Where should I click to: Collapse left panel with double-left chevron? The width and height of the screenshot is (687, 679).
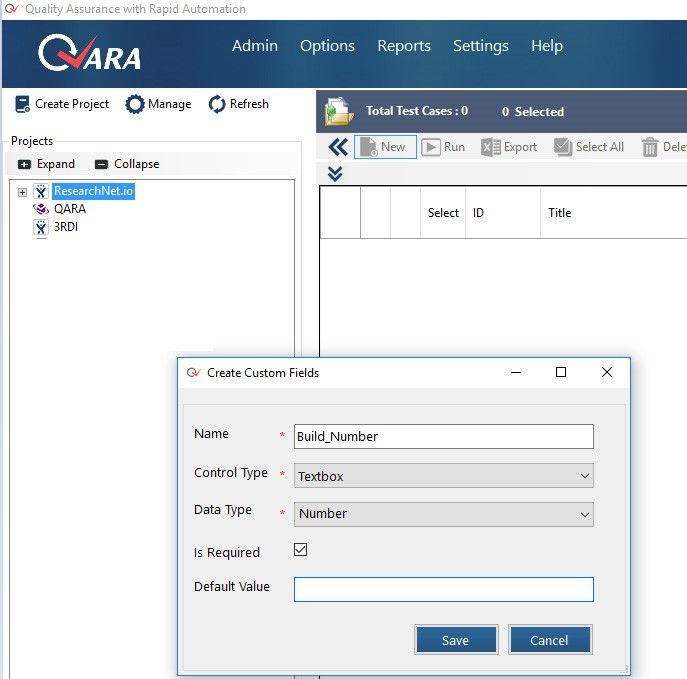pos(338,147)
